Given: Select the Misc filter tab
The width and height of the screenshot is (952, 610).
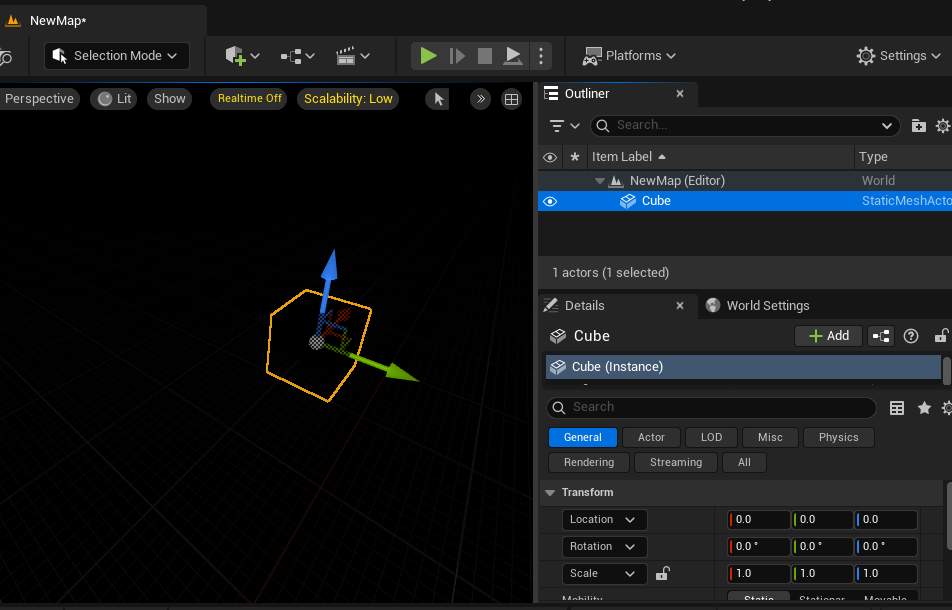Looking at the screenshot, I should (770, 438).
